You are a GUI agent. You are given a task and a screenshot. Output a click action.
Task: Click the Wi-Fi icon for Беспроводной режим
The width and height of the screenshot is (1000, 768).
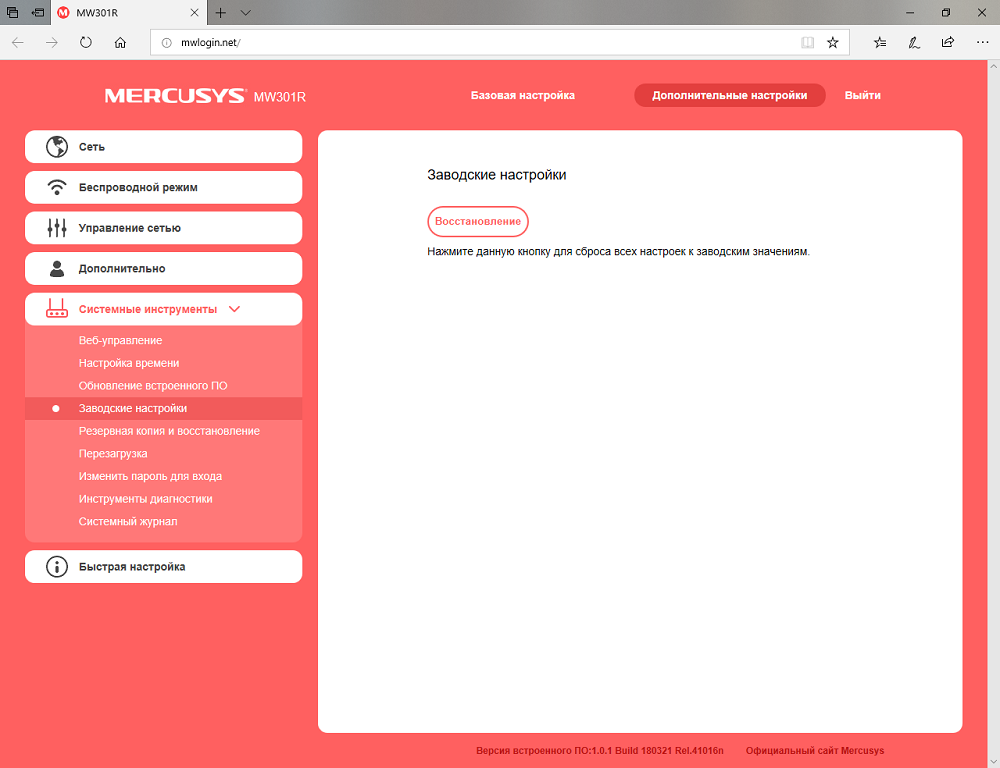point(57,188)
